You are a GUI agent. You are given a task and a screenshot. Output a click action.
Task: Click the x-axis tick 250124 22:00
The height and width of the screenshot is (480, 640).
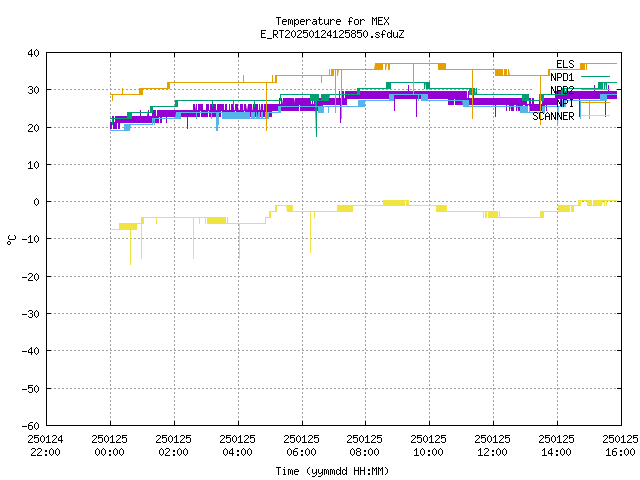(45, 446)
